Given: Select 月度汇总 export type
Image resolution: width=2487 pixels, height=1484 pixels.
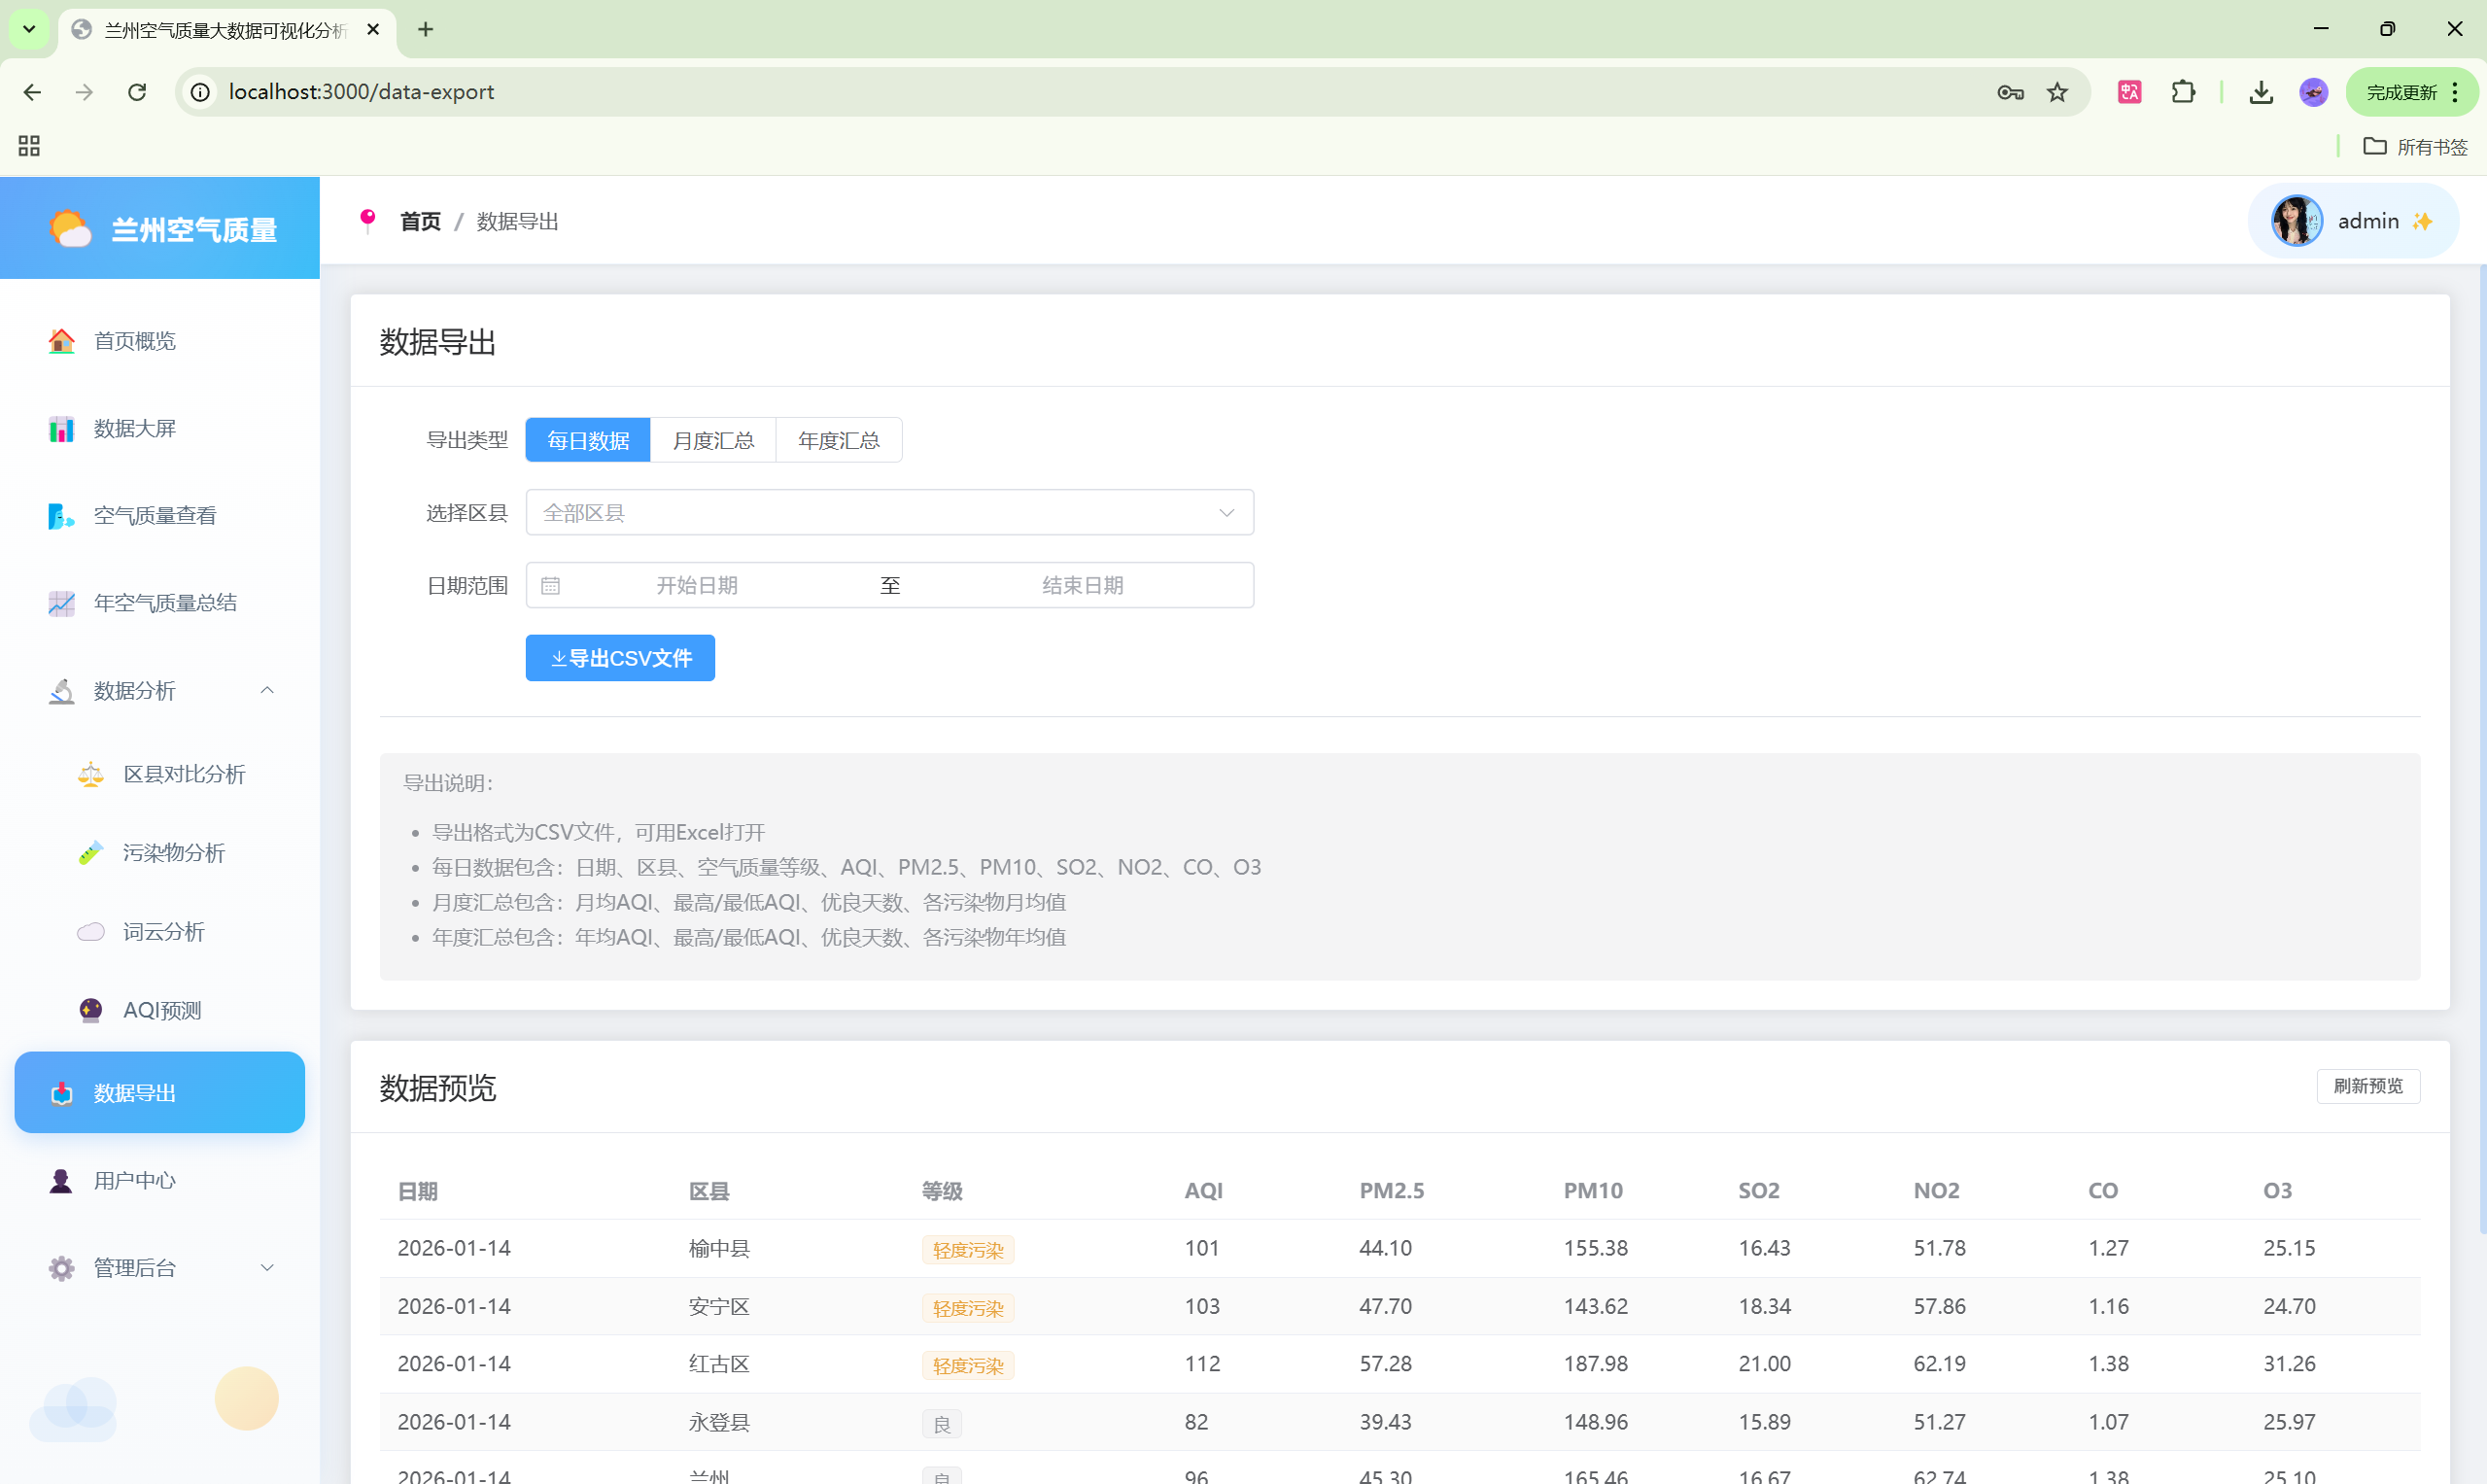Looking at the screenshot, I should pyautogui.click(x=713, y=440).
